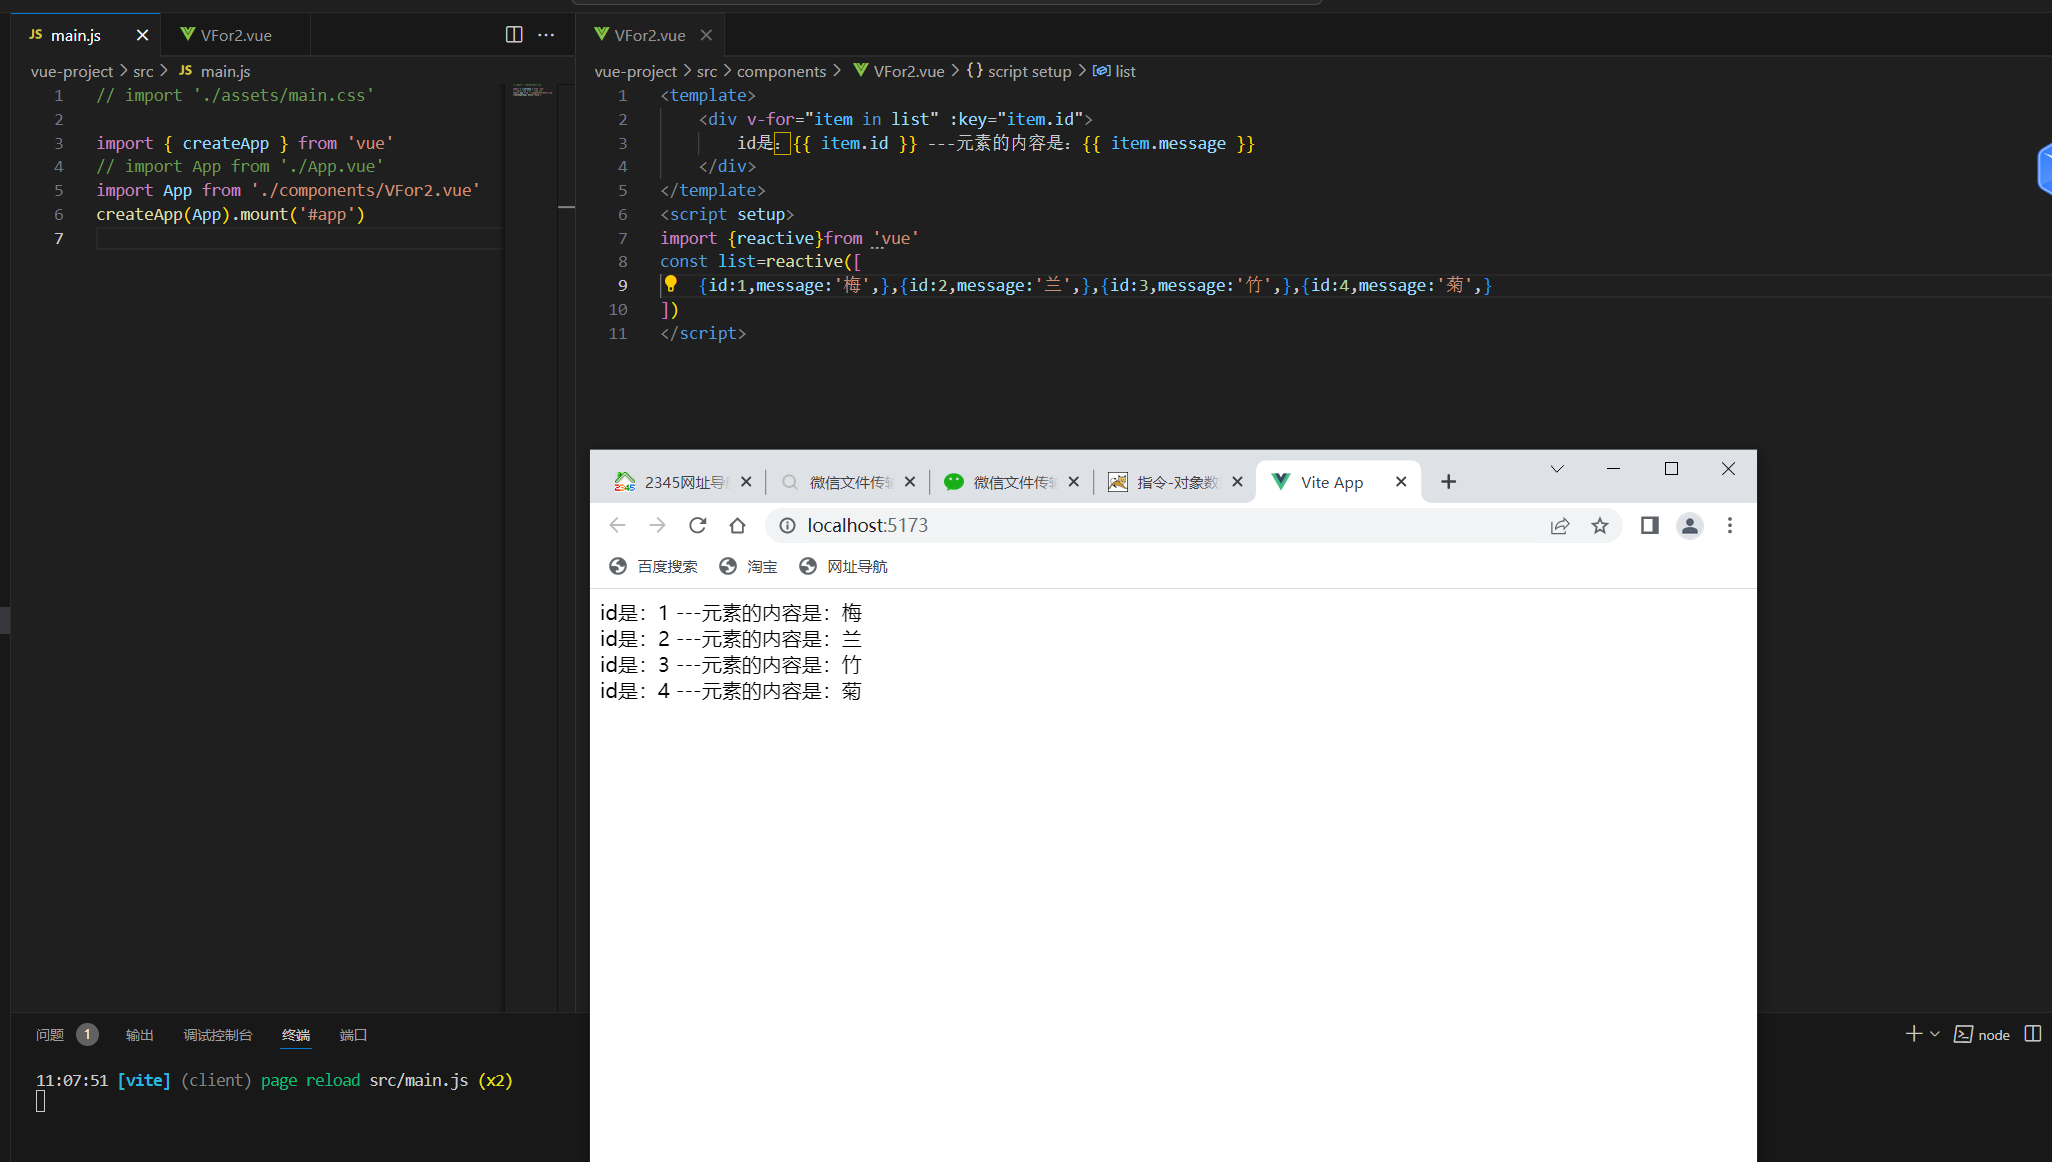
Task: Click 'id是: 1 ---元素的内容是: 梅' text
Action: pyautogui.click(x=731, y=613)
